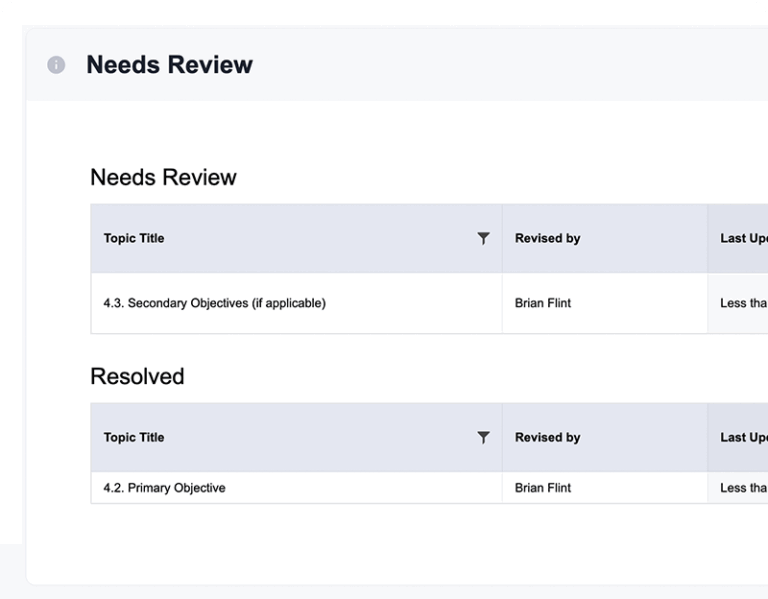Sort by Topic Title in Resolved table

[x=134, y=438]
